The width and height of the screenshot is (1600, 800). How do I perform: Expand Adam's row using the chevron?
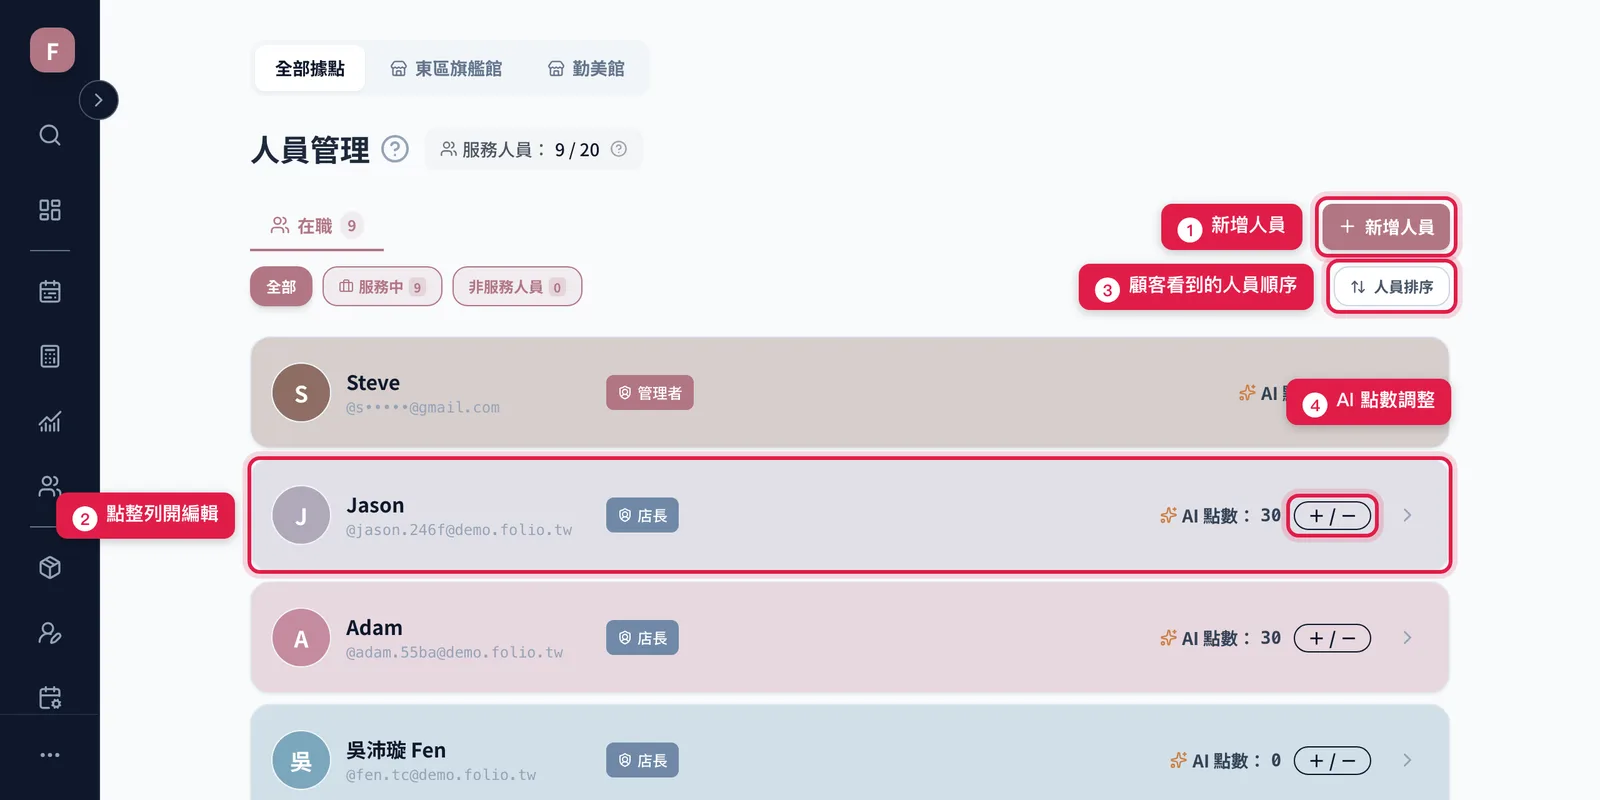point(1407,638)
